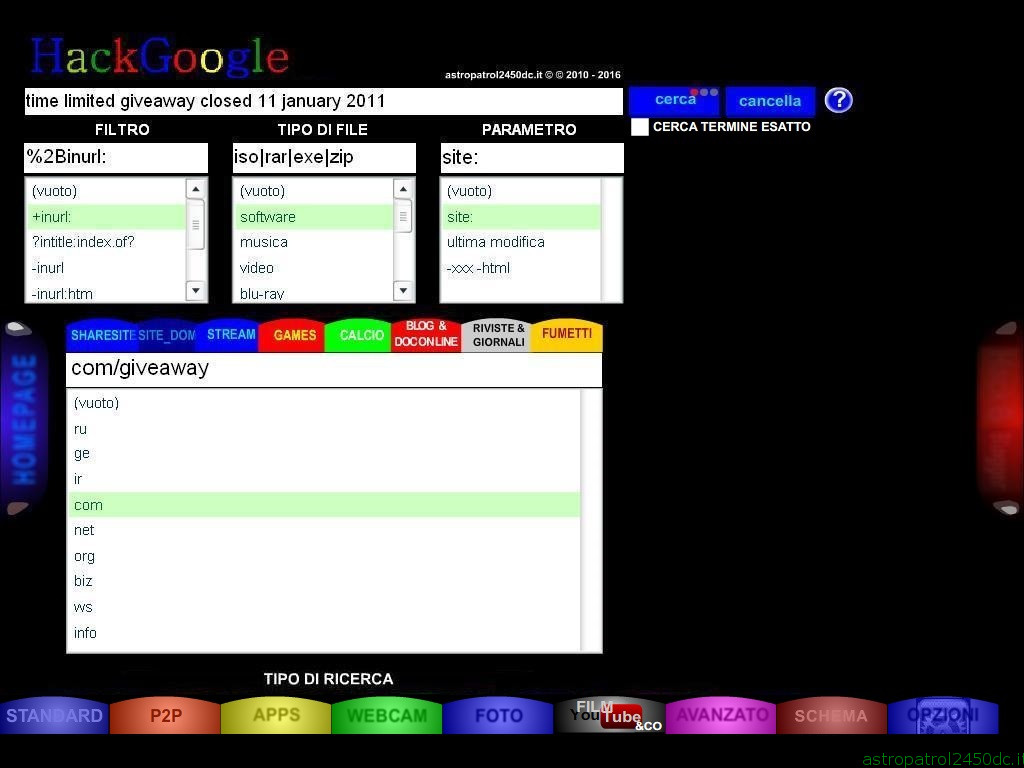Image resolution: width=1024 pixels, height=768 pixels.
Task: Click the FILTRO list scrollbar thumb
Action: (x=196, y=224)
